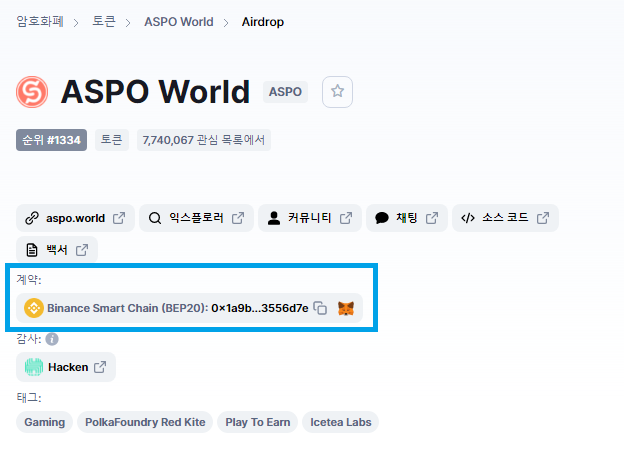Click the 계약: label

click(x=29, y=280)
